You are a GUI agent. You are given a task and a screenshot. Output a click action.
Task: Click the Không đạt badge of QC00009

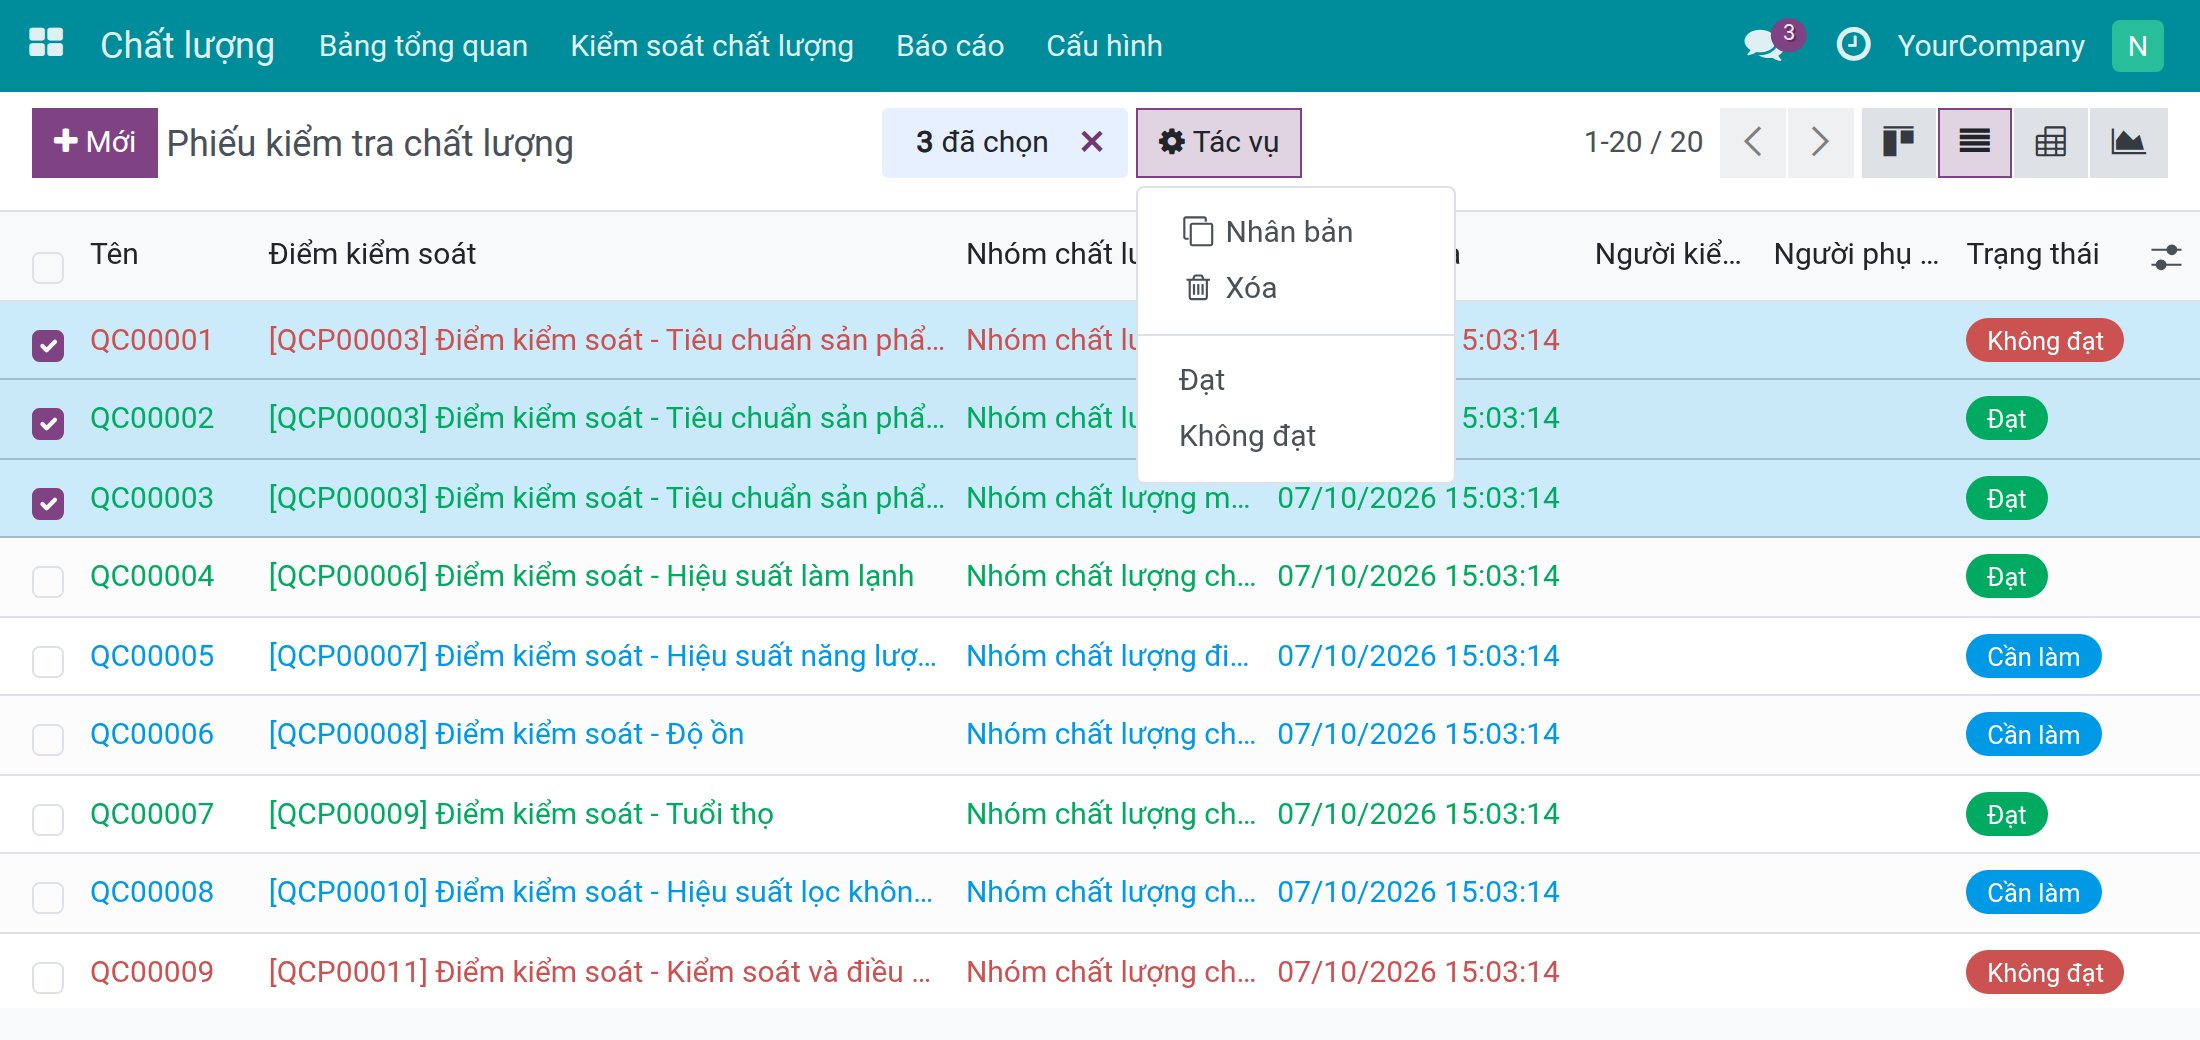click(2044, 972)
